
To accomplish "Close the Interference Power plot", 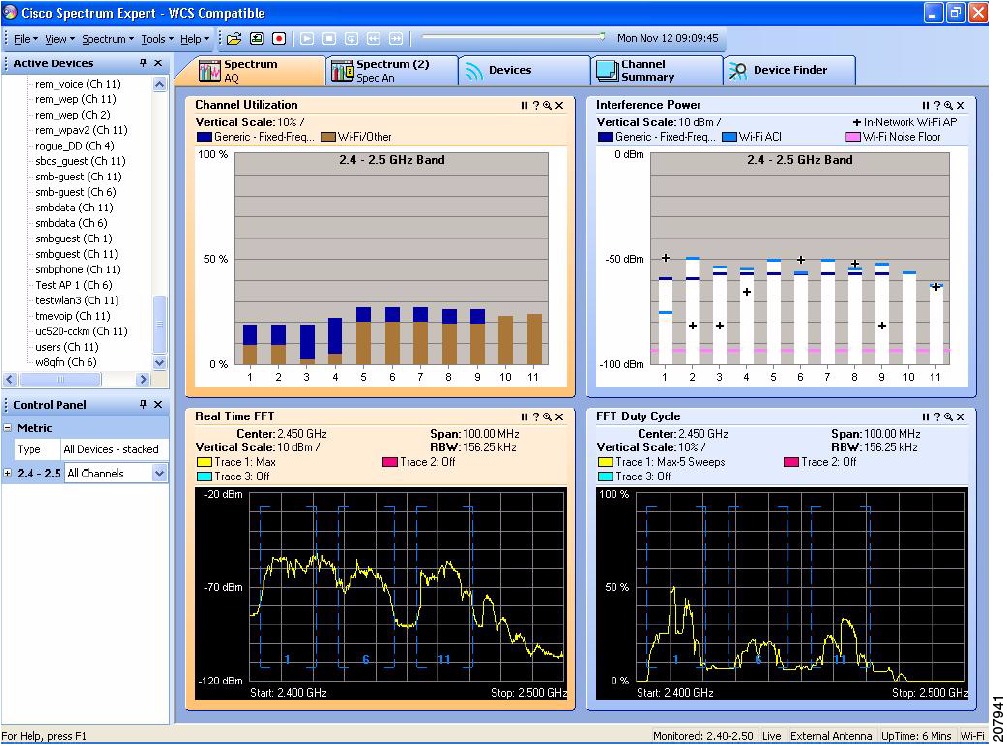I will (960, 105).
